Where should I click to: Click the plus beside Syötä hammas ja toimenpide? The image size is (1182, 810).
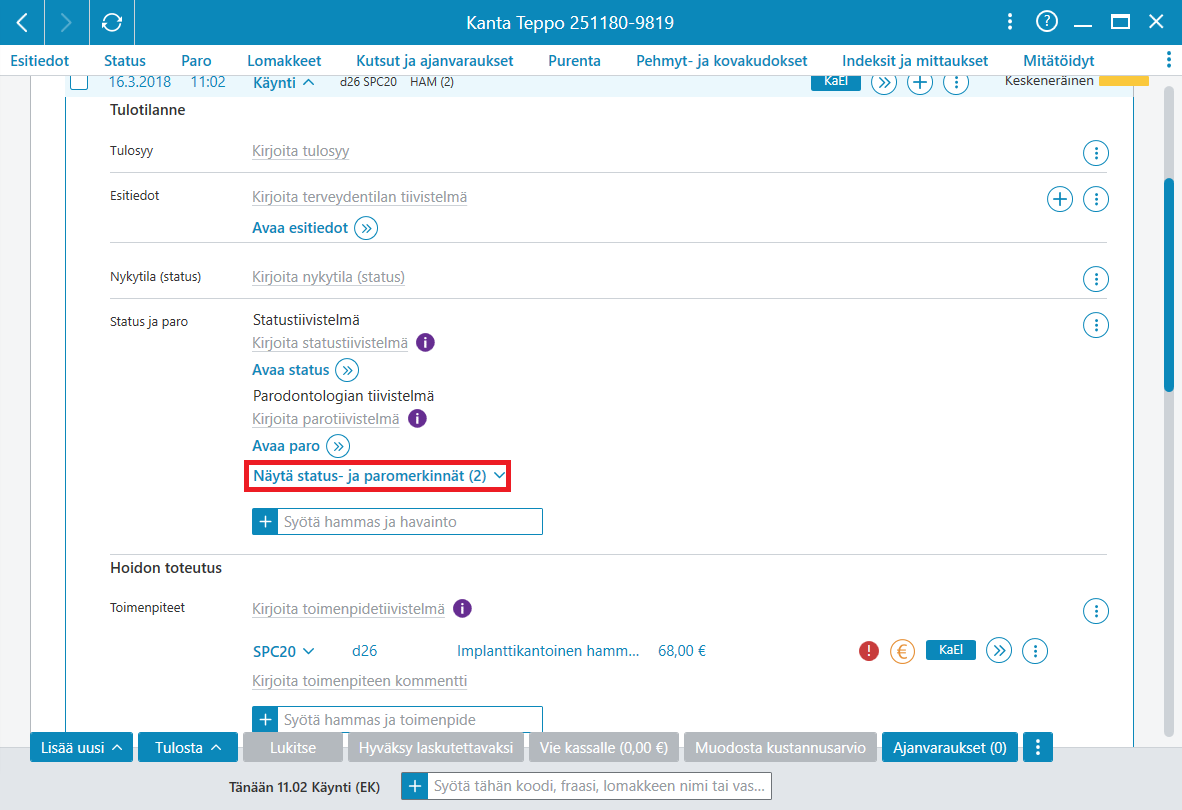point(265,719)
